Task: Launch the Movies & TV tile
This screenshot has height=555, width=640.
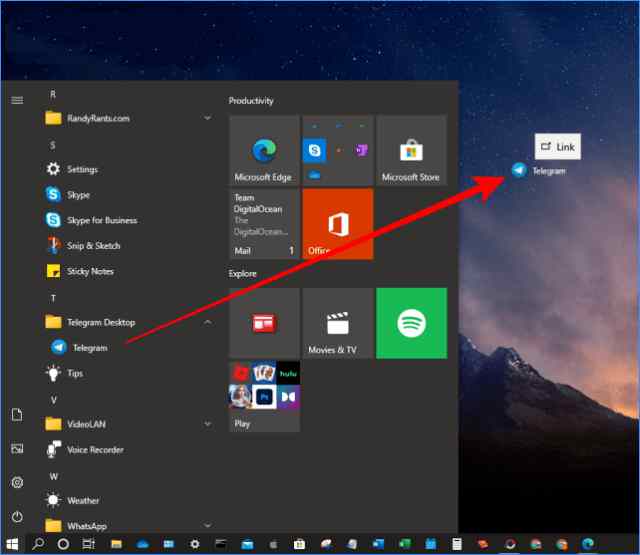Action: coord(338,323)
